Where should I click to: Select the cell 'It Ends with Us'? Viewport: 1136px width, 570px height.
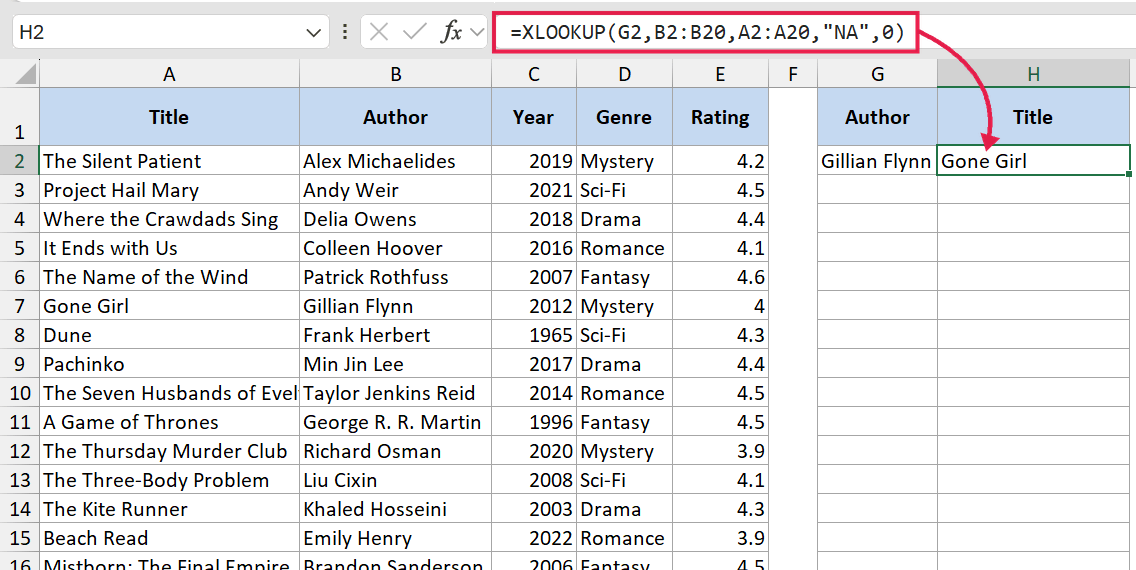(x=170, y=248)
